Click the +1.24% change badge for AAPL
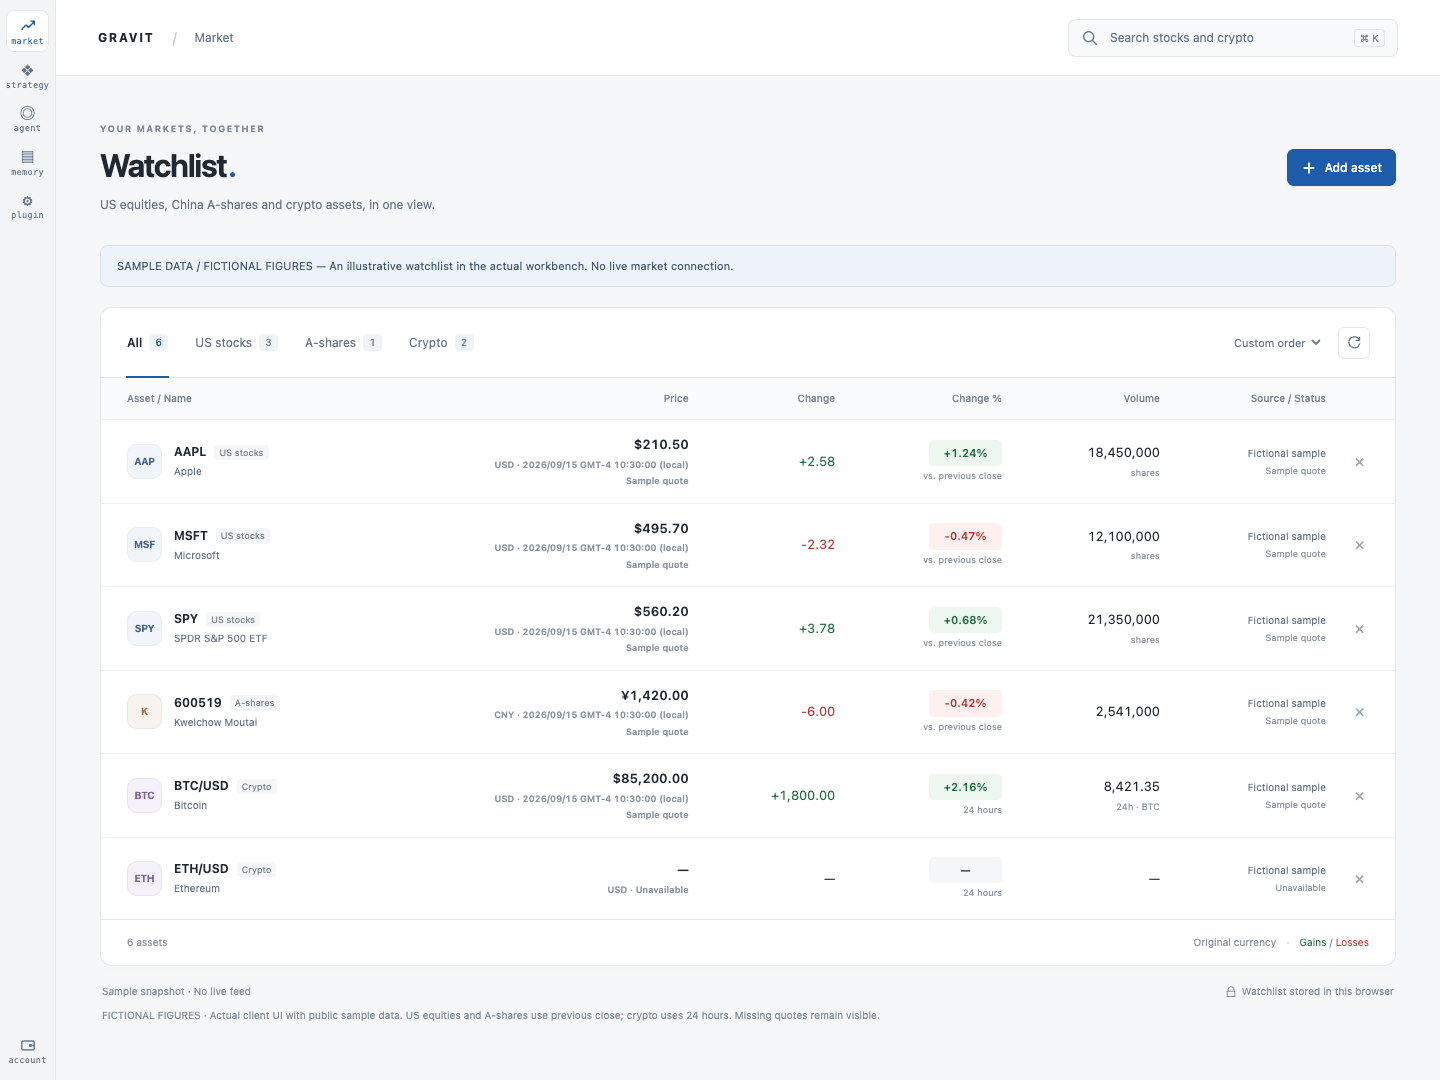 coord(965,453)
